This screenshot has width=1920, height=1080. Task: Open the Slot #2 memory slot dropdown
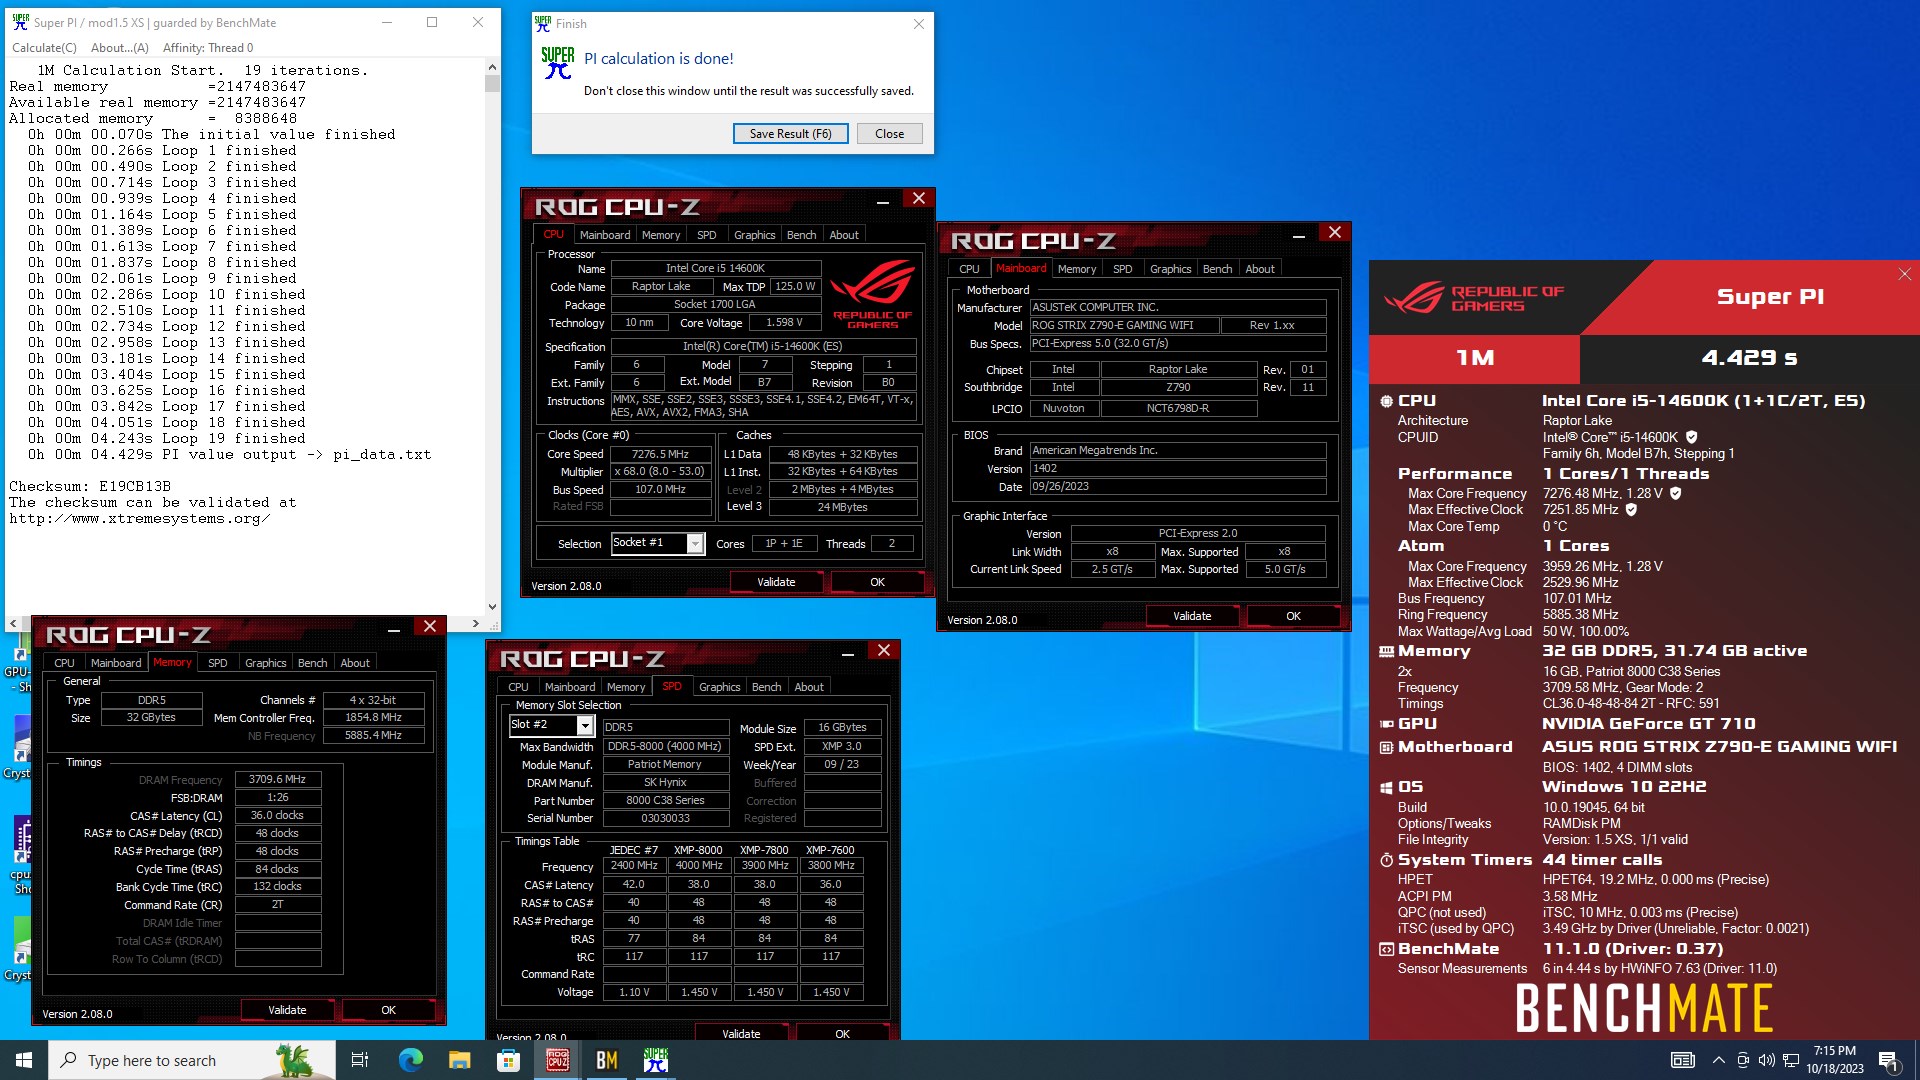click(585, 725)
